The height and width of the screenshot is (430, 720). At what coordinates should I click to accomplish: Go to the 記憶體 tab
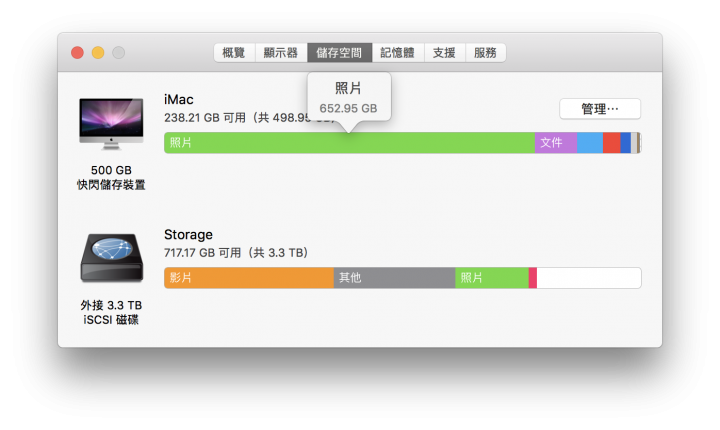point(398,53)
